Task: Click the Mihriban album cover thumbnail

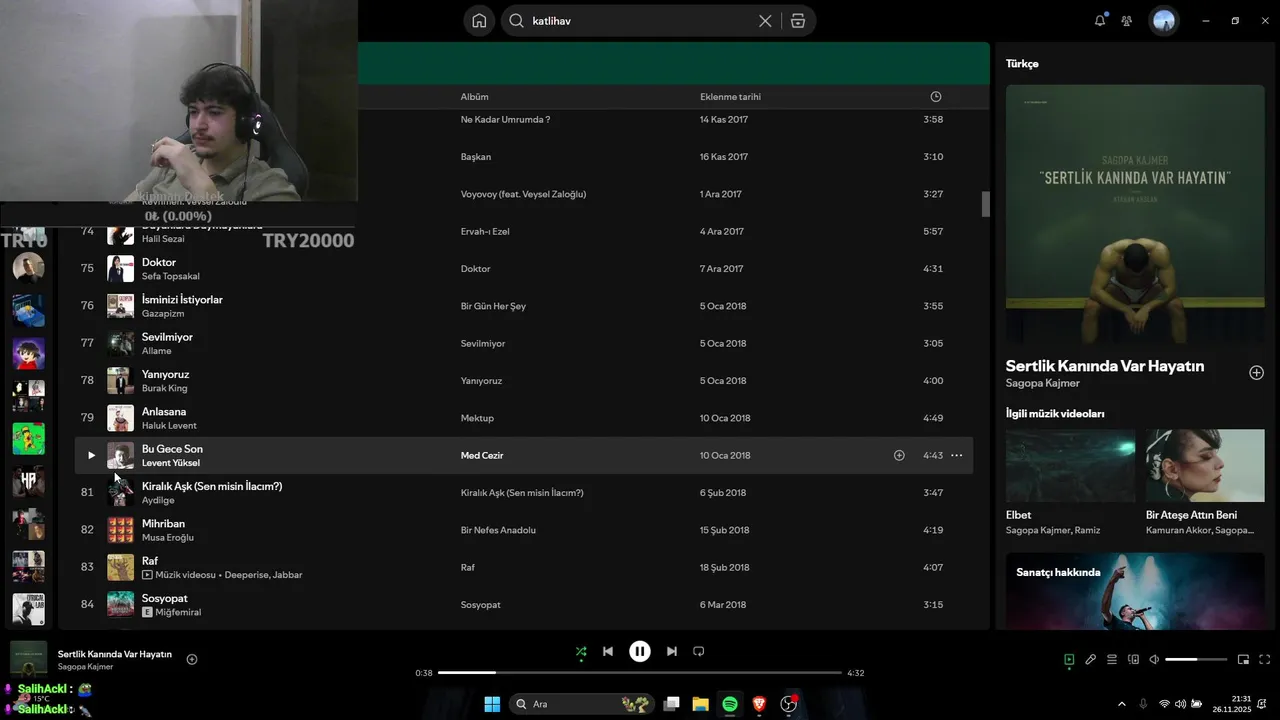Action: click(x=120, y=530)
